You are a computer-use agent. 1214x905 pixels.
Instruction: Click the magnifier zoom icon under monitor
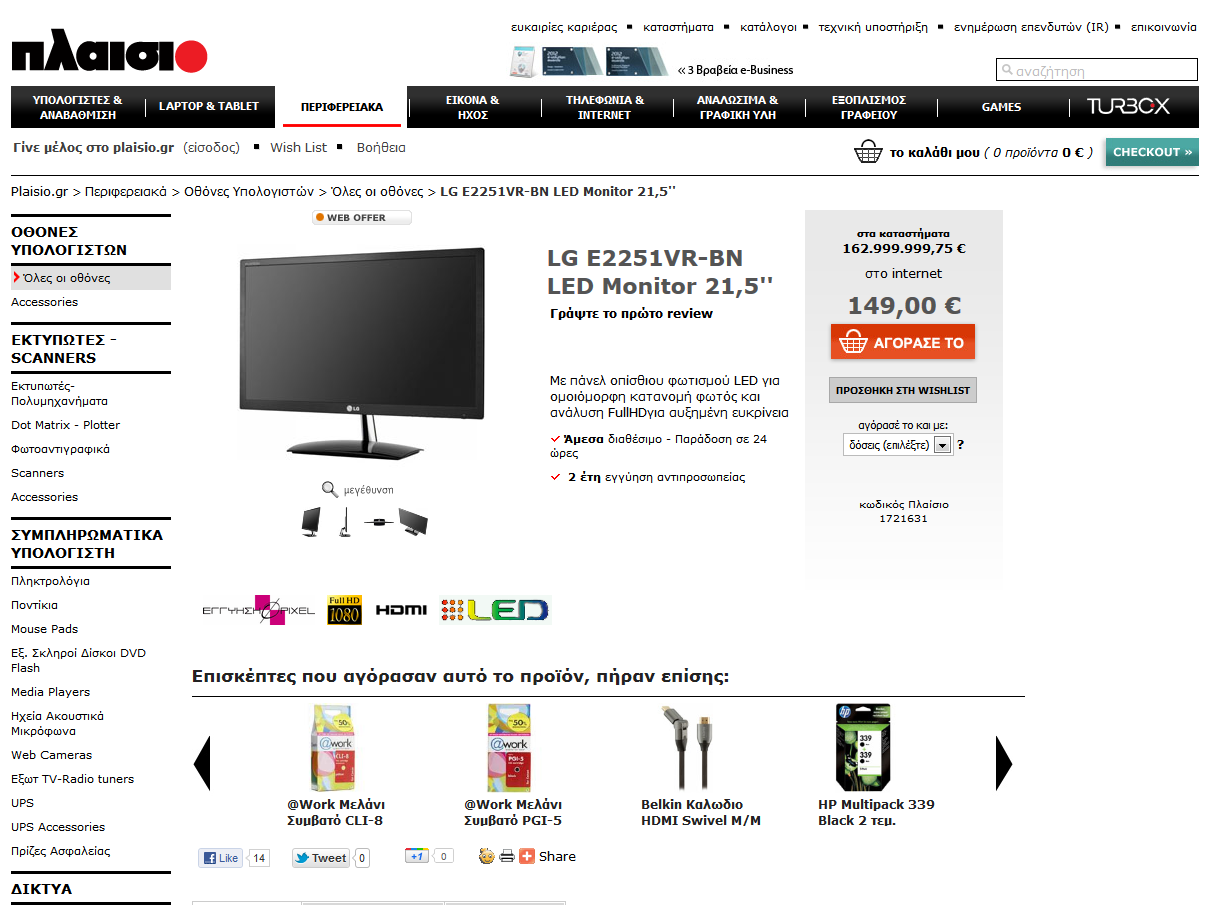[329, 489]
